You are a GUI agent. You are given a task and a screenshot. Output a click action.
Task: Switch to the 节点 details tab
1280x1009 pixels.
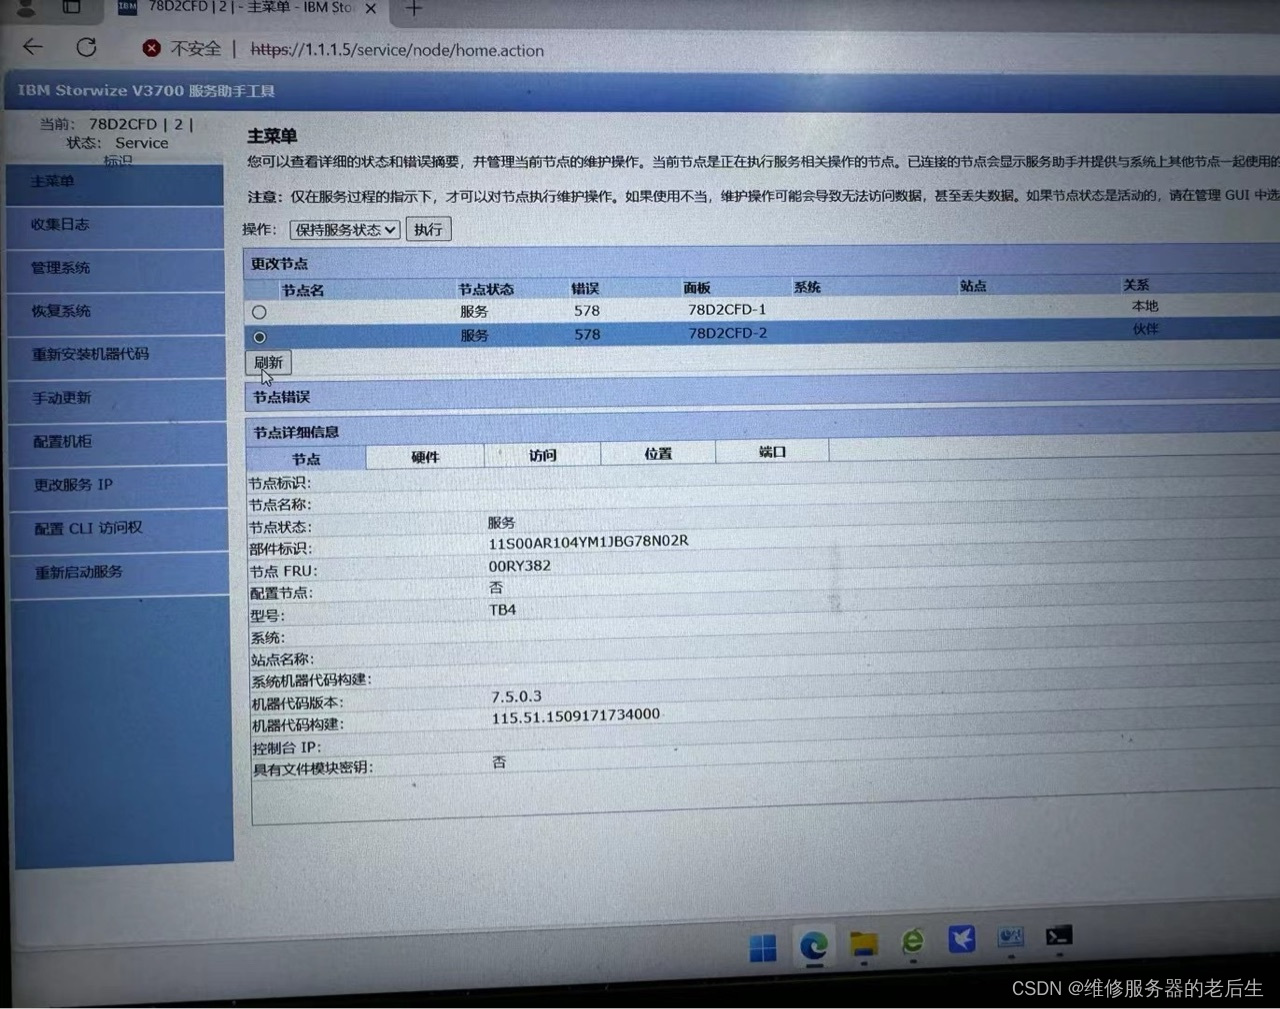click(306, 459)
